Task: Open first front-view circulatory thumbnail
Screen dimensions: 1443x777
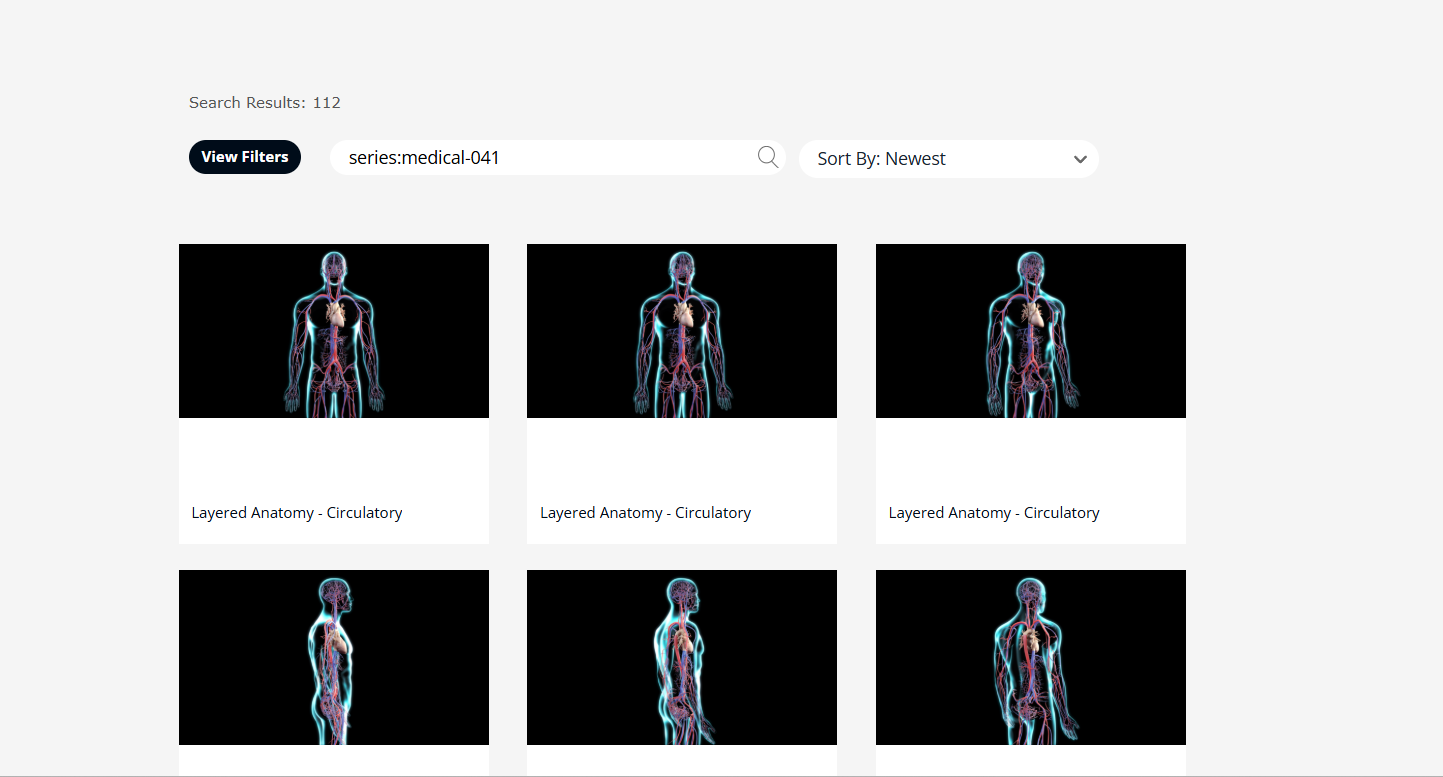Action: pos(333,331)
